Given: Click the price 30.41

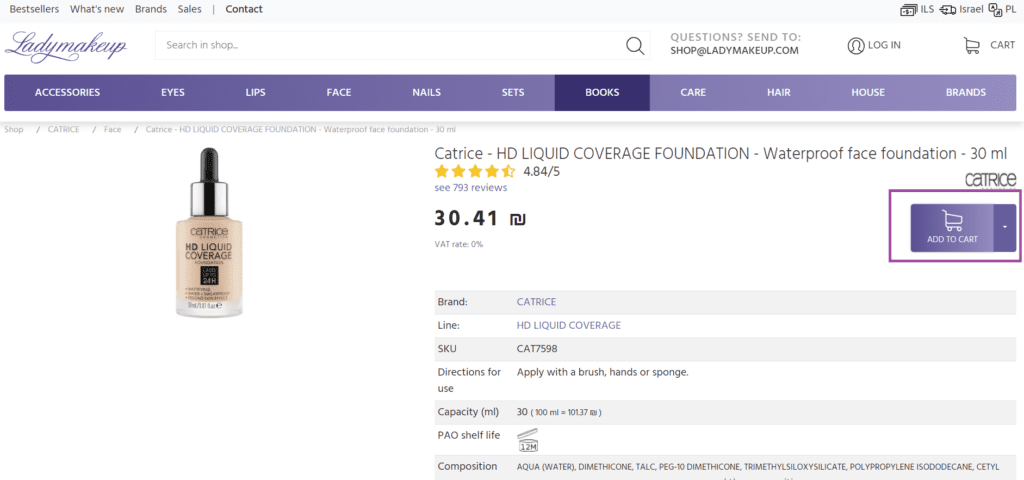Looking at the screenshot, I should click(466, 218).
